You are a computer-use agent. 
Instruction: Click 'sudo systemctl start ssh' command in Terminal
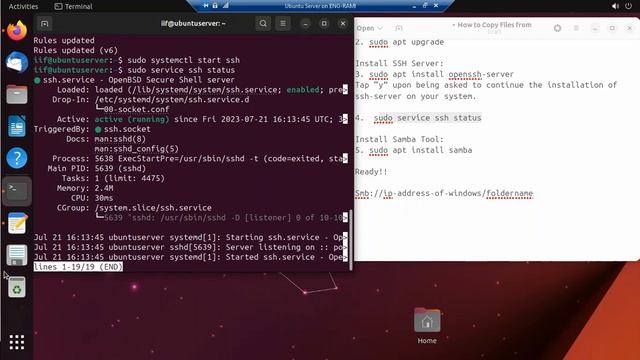click(183, 60)
